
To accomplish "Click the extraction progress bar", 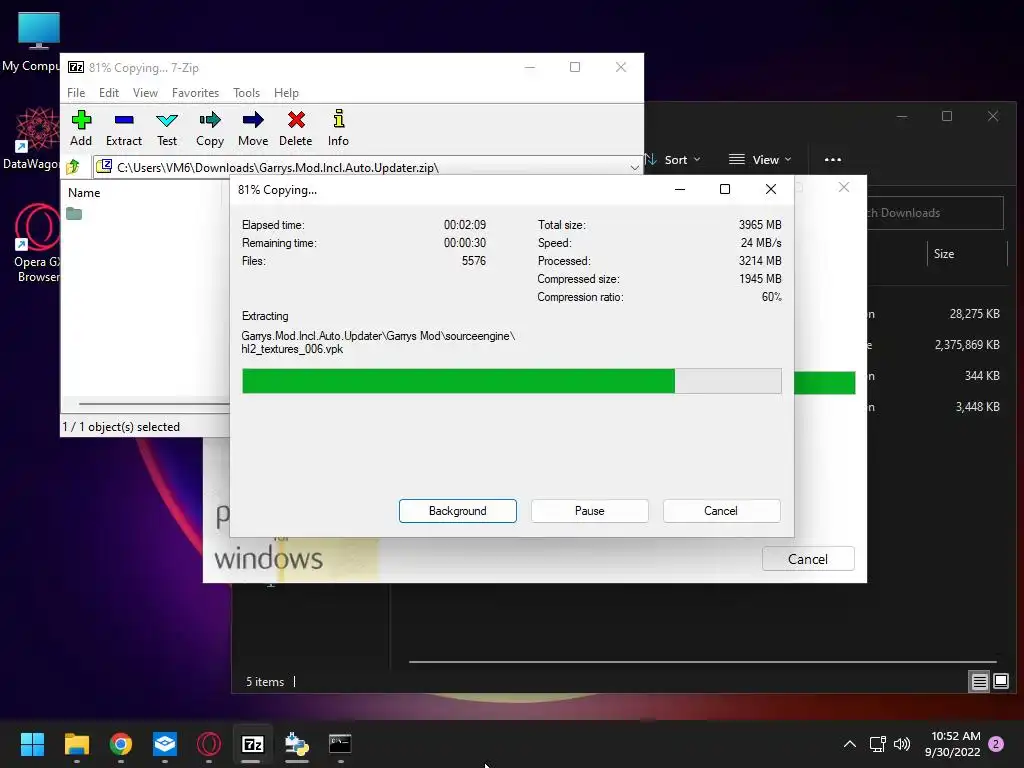I will 511,381.
